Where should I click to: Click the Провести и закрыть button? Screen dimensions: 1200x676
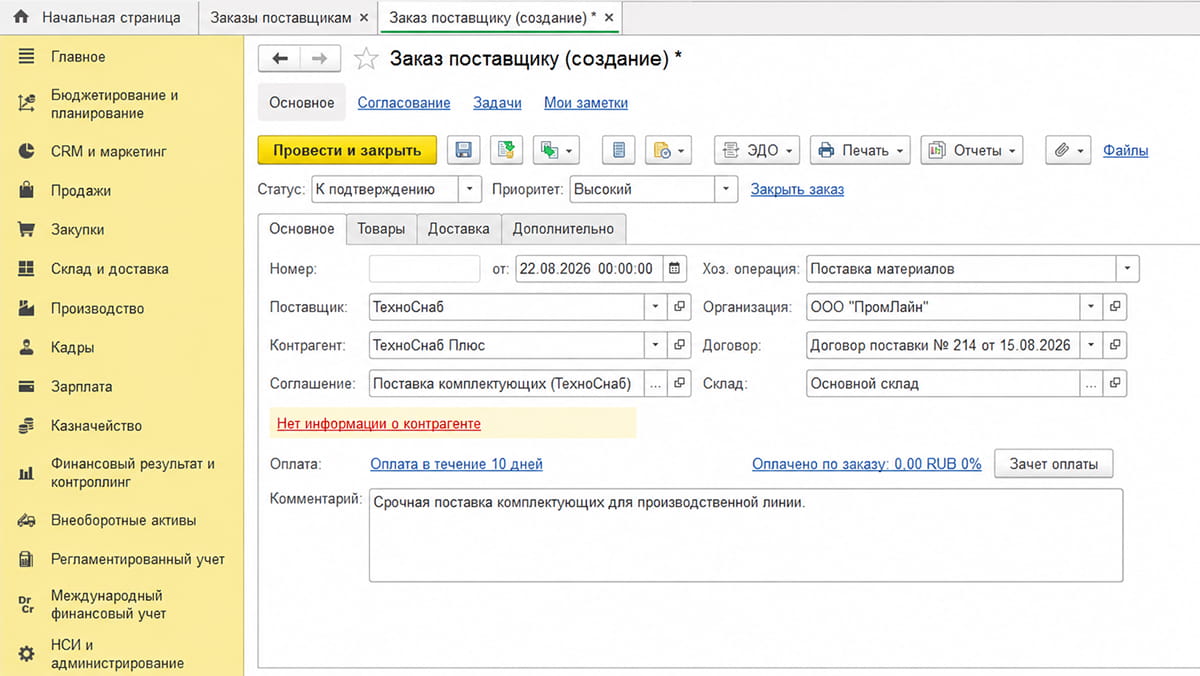(347, 151)
